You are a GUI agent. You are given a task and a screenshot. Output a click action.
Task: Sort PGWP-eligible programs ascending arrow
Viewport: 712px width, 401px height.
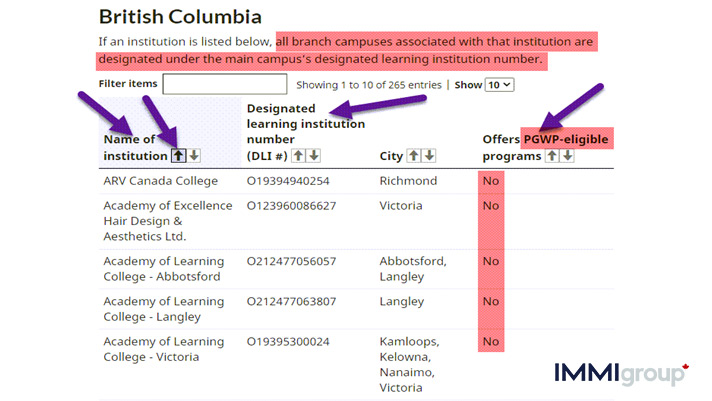552,156
